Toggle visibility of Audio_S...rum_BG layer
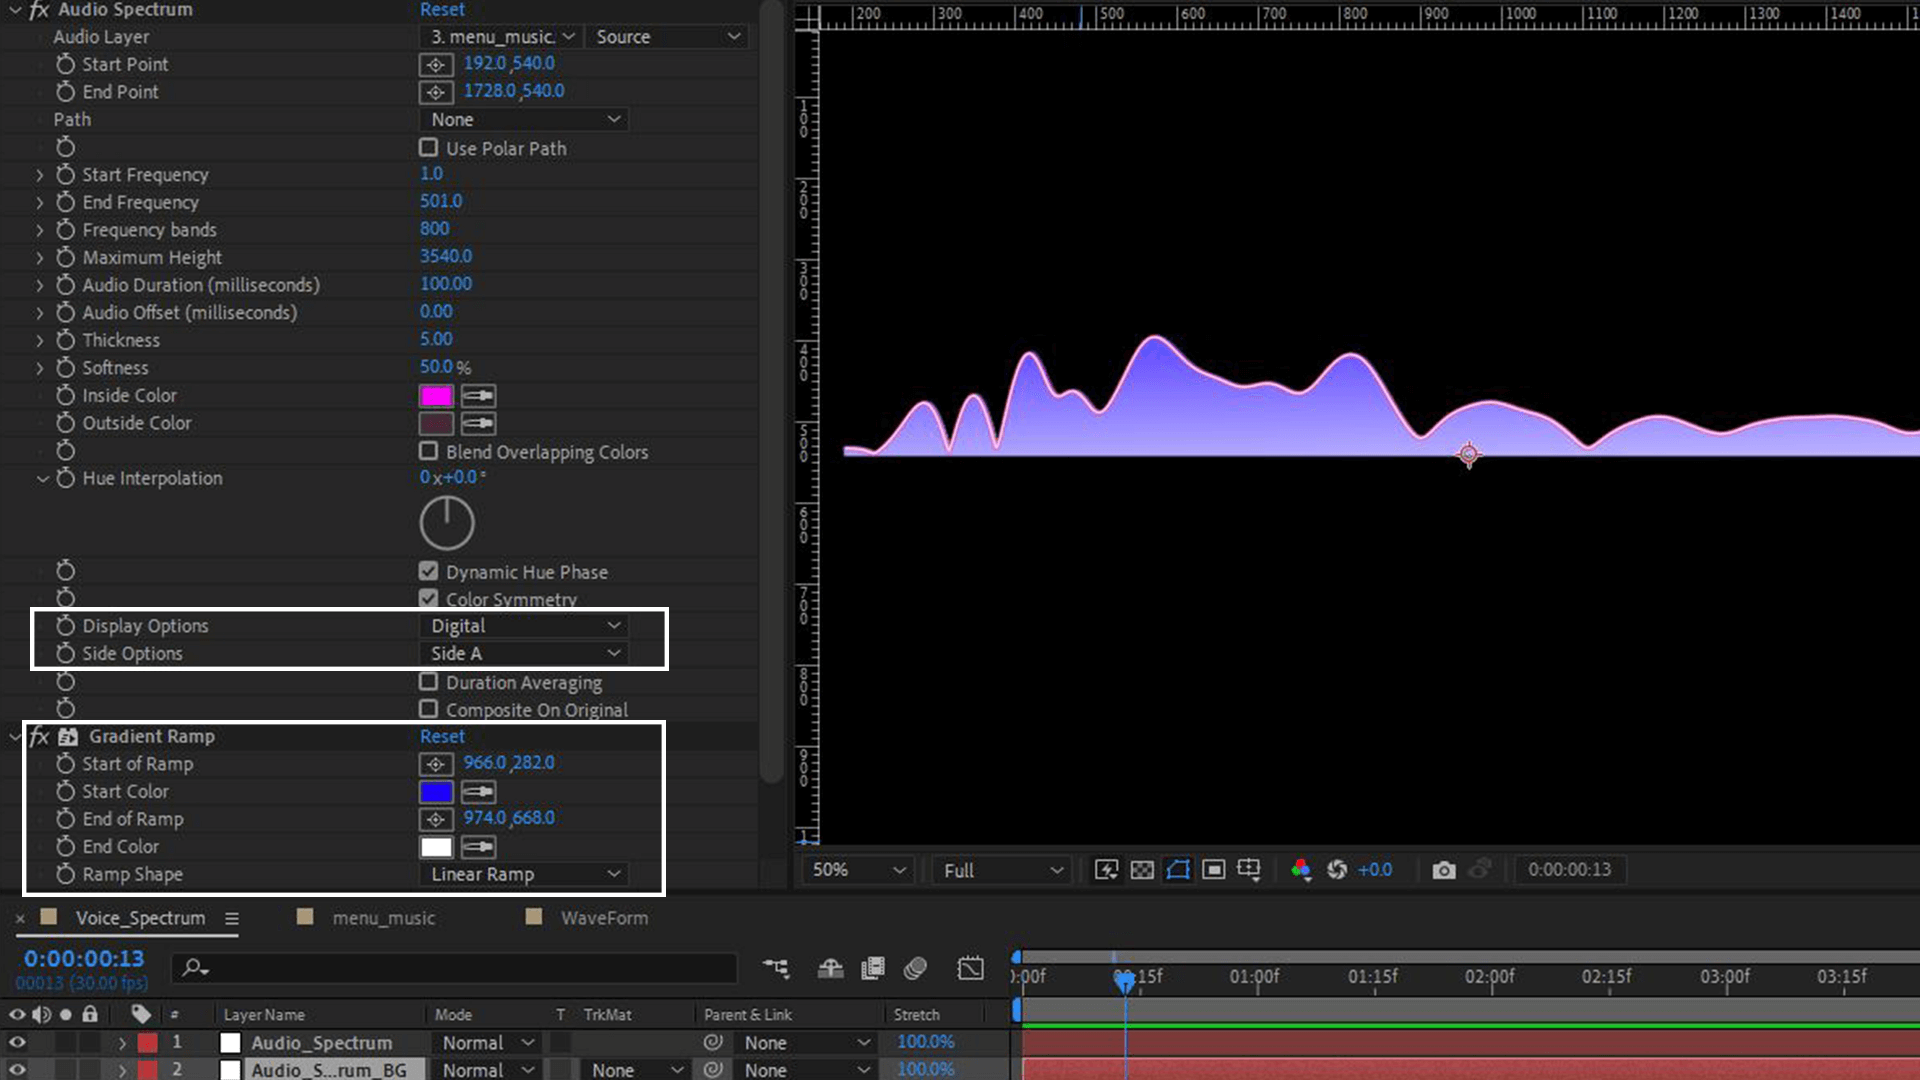The image size is (1920, 1080). 16,1069
